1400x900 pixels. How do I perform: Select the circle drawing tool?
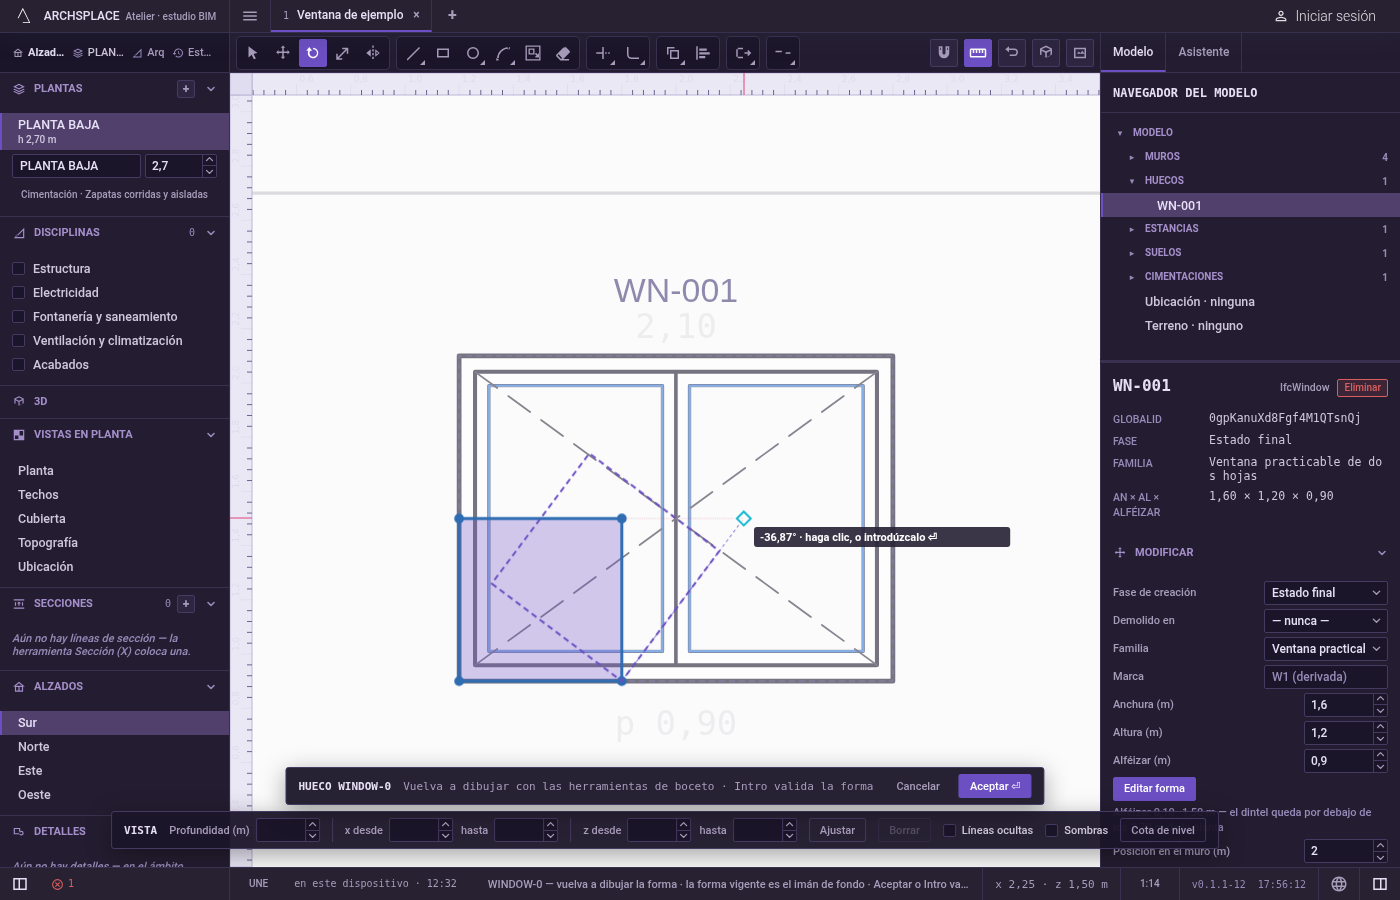coord(473,53)
